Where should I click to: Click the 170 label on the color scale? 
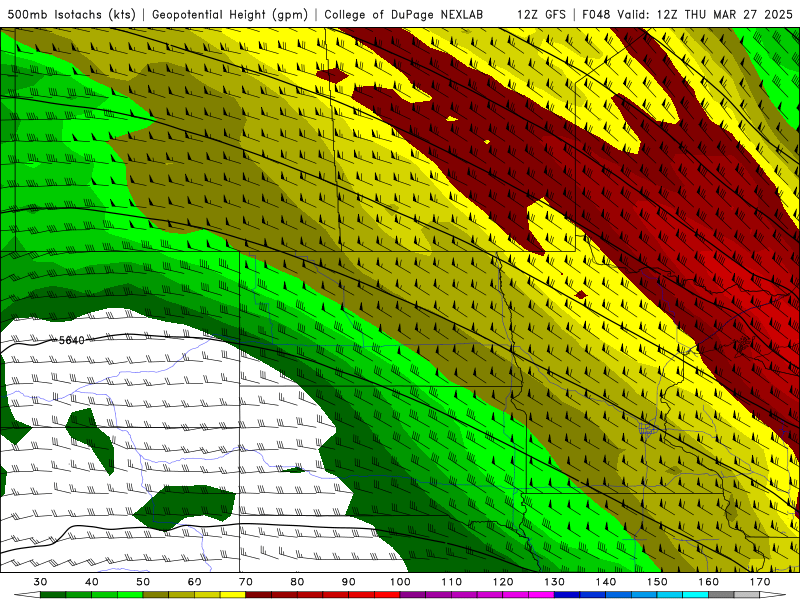tap(760, 582)
